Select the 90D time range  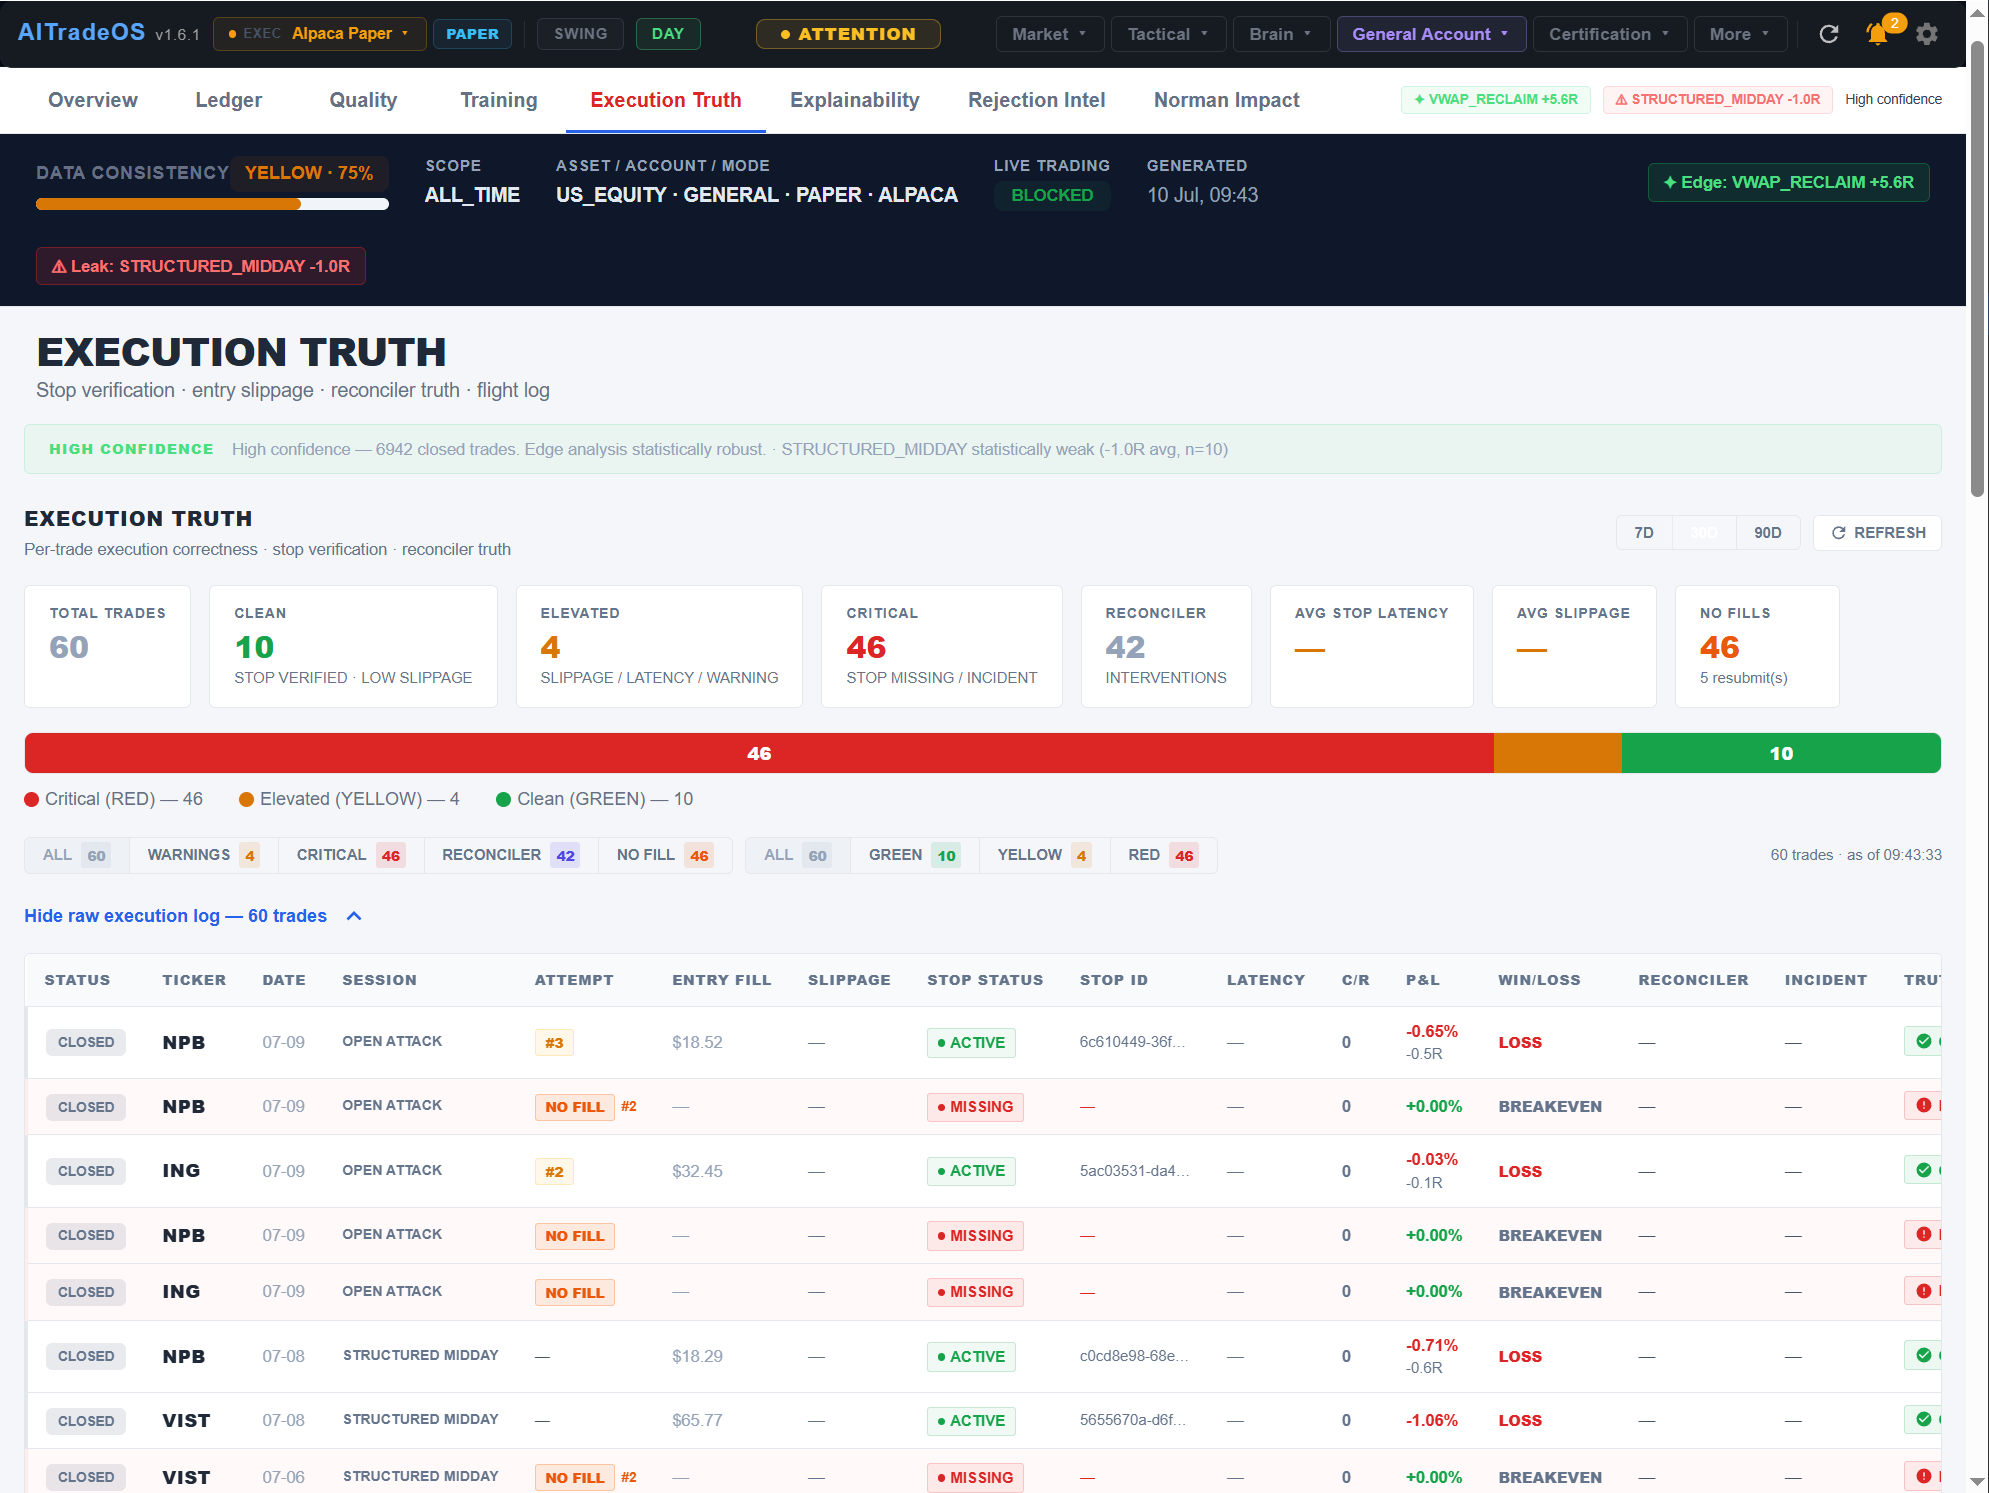coord(1767,533)
